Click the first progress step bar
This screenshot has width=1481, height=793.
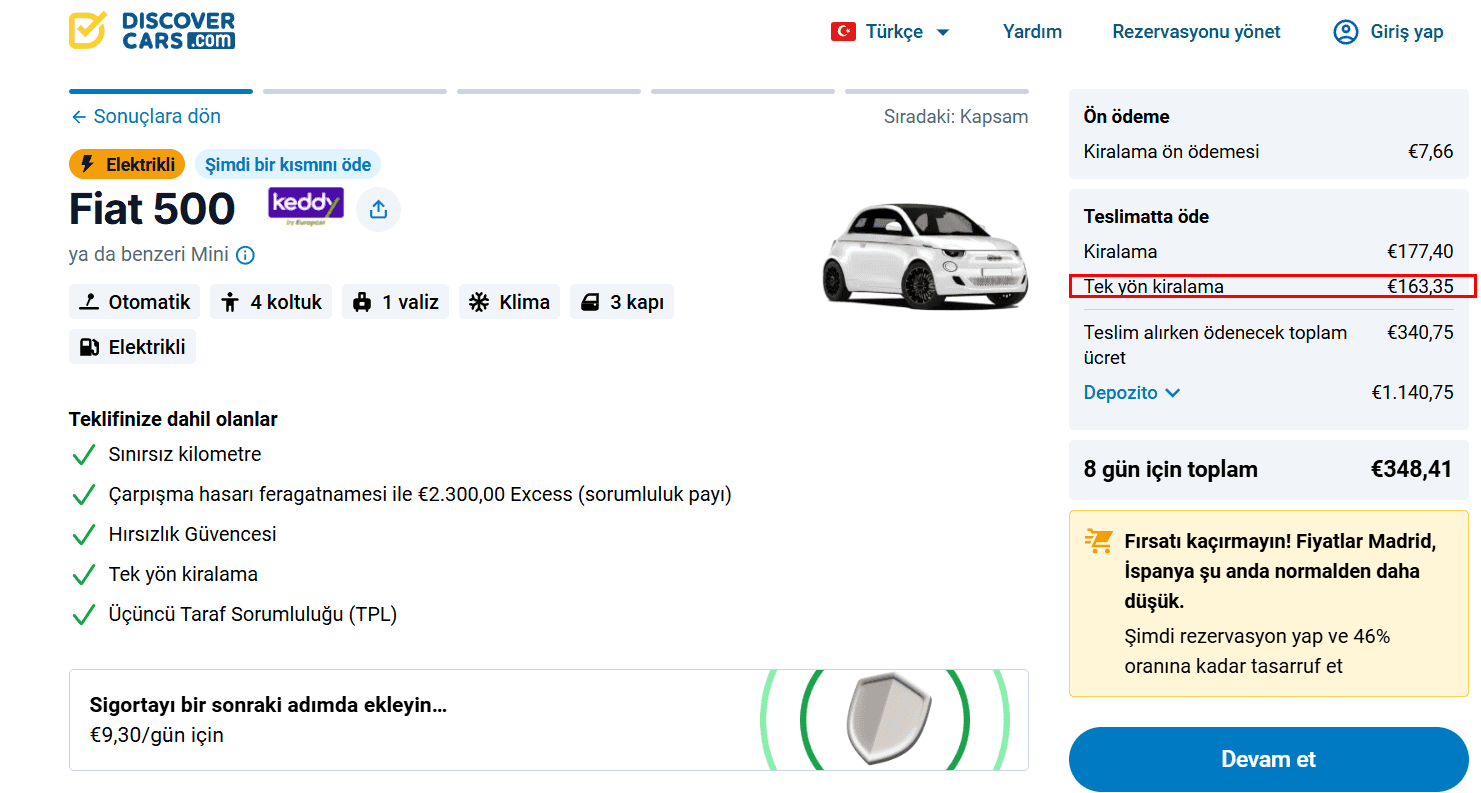click(160, 91)
